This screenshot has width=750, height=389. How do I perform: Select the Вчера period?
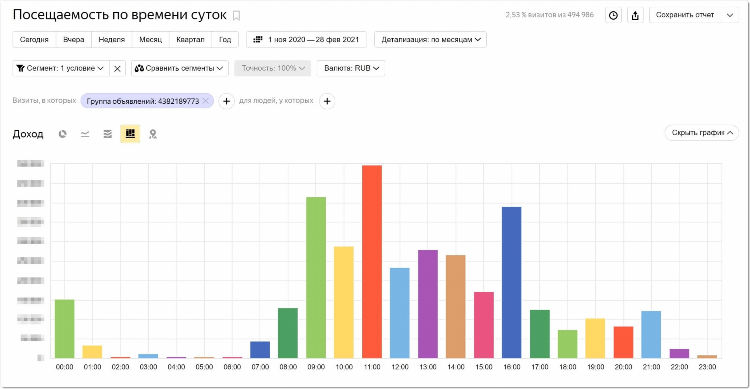[x=74, y=40]
